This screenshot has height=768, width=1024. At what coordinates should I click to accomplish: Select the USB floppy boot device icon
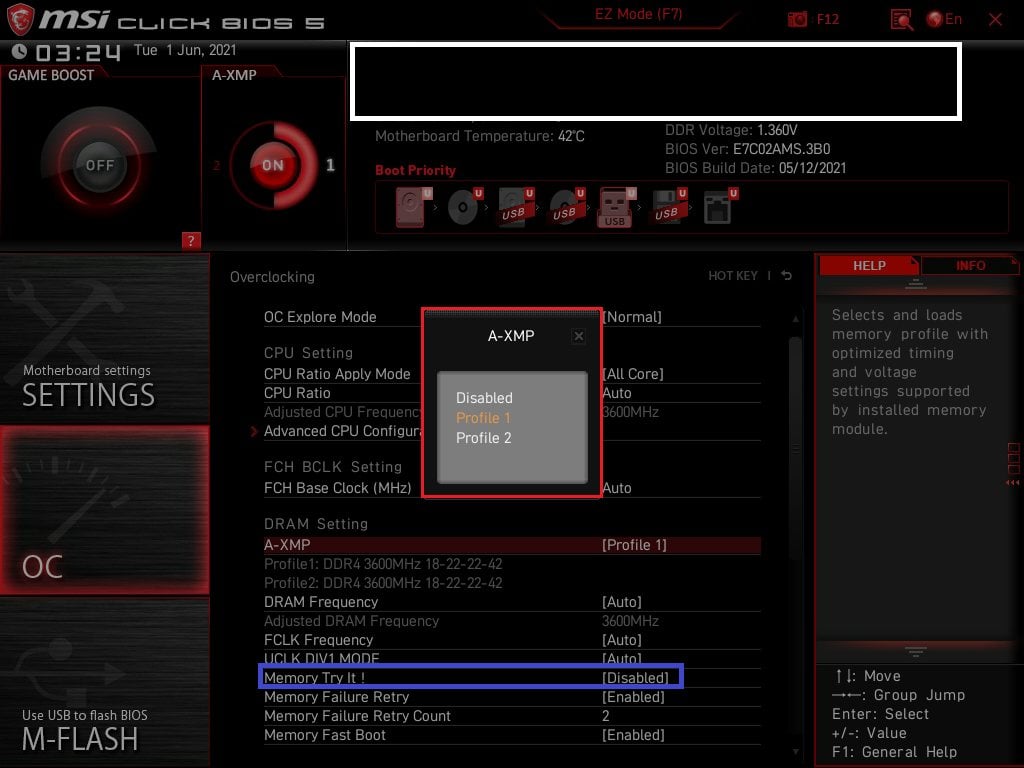(668, 208)
